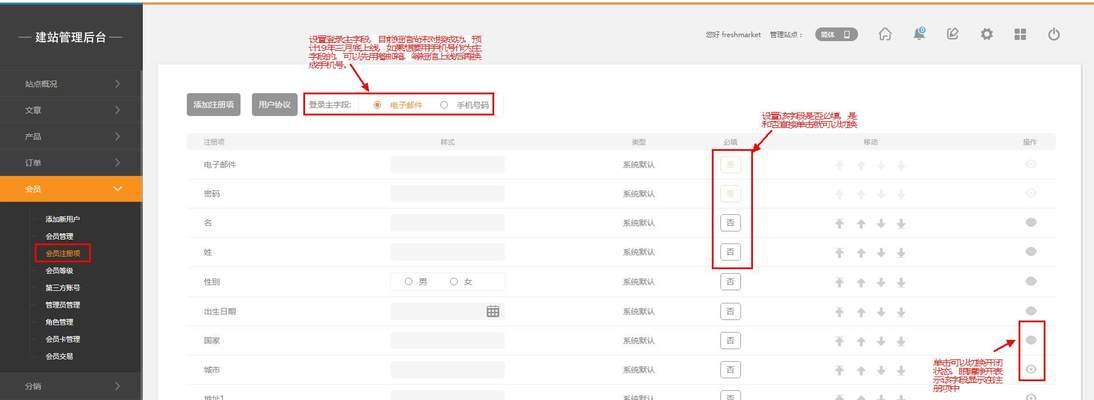Move the 名 row up one
Screen dimensions: 1094x400
(860, 224)
